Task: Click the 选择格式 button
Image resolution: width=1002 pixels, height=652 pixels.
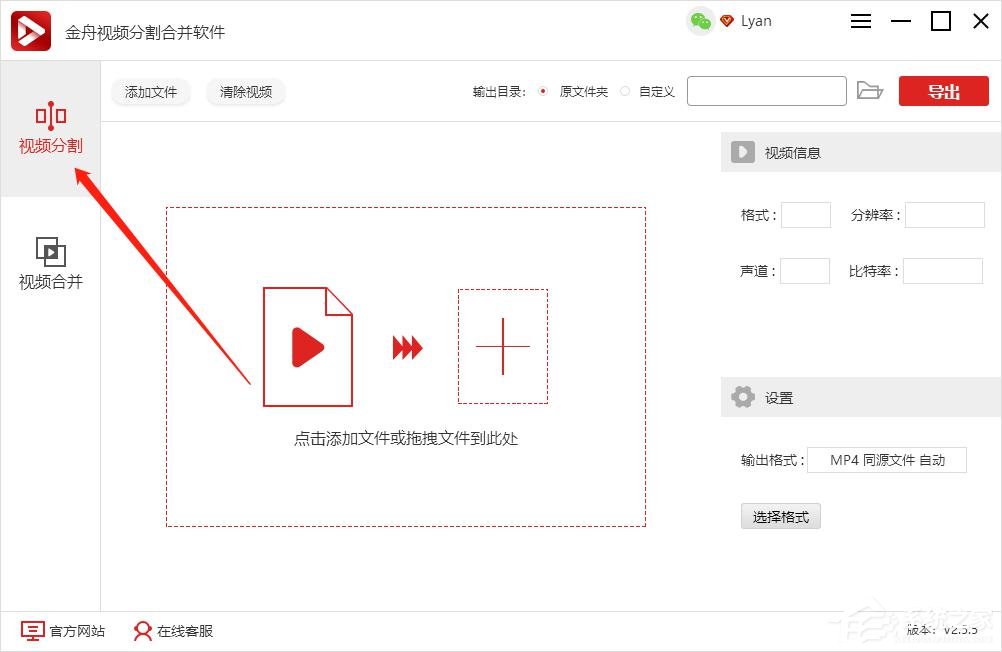Action: click(780, 516)
